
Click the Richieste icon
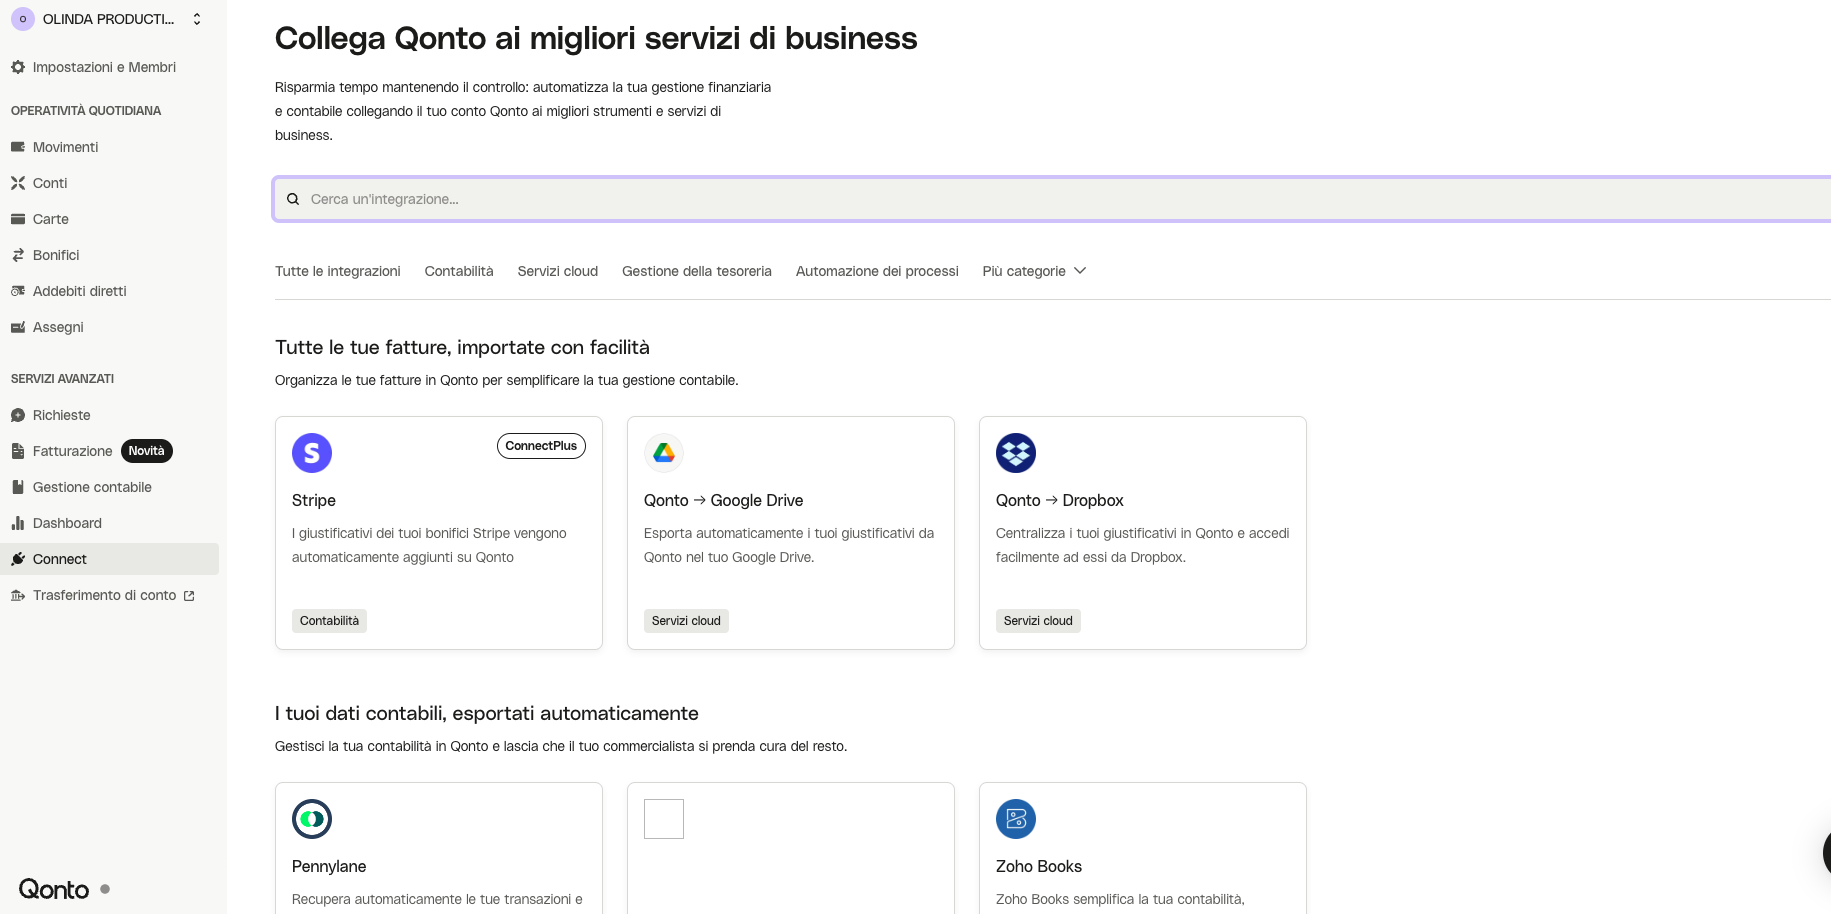[x=18, y=415]
